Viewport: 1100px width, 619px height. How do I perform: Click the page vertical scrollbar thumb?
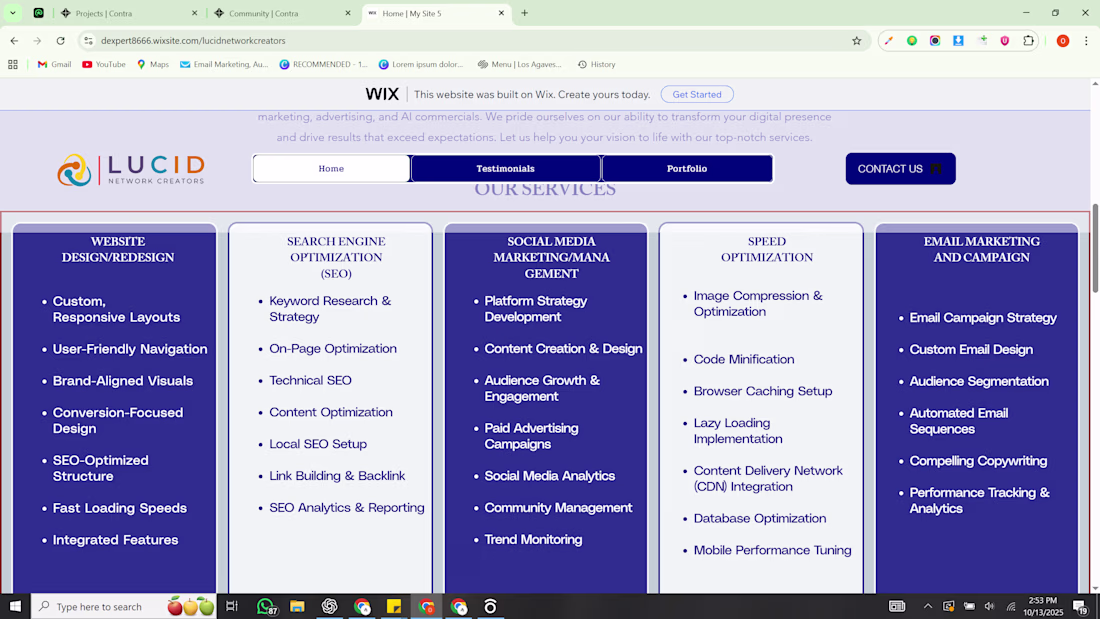(x=1095, y=248)
